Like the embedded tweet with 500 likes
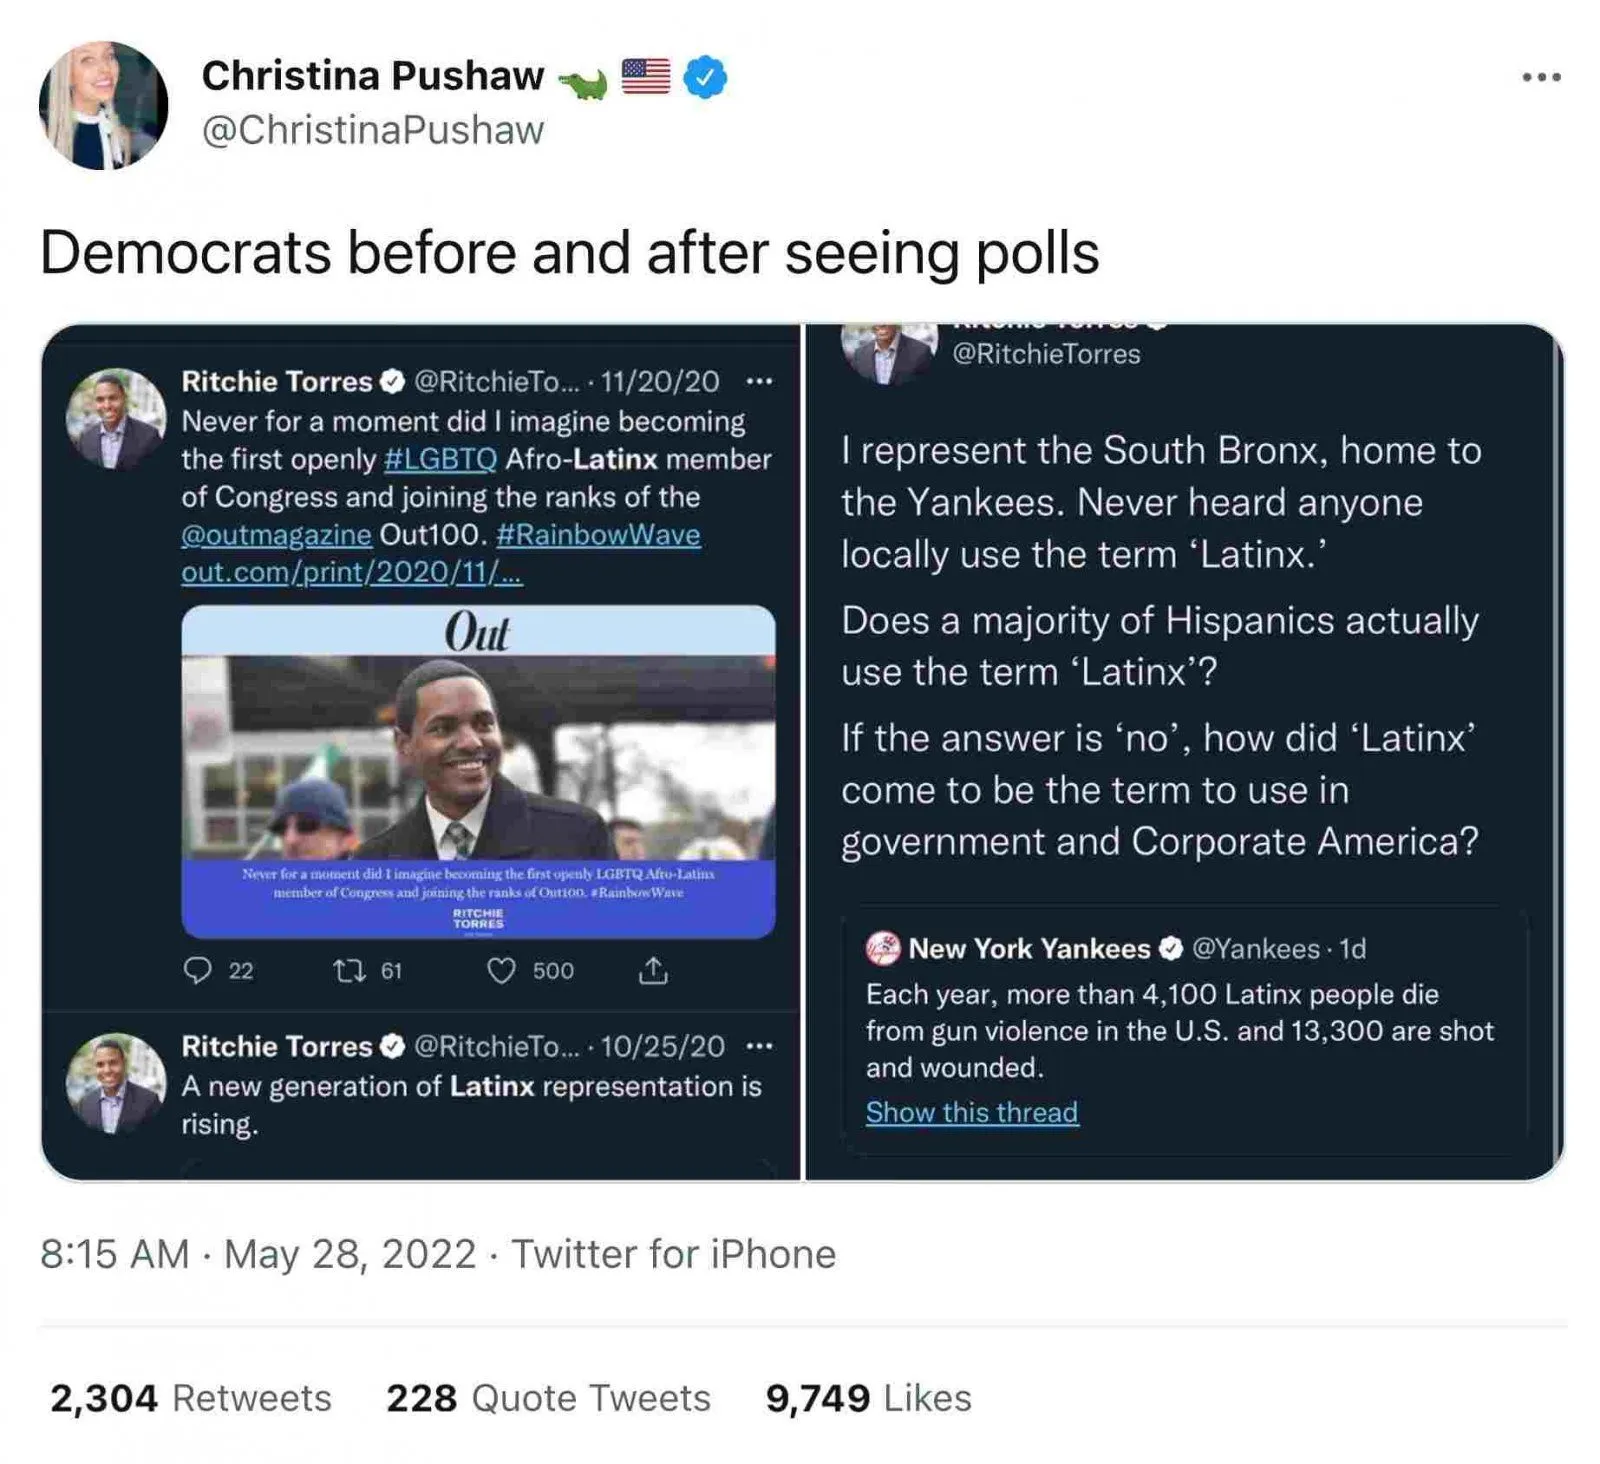This screenshot has width=1600, height=1464. pos(500,970)
